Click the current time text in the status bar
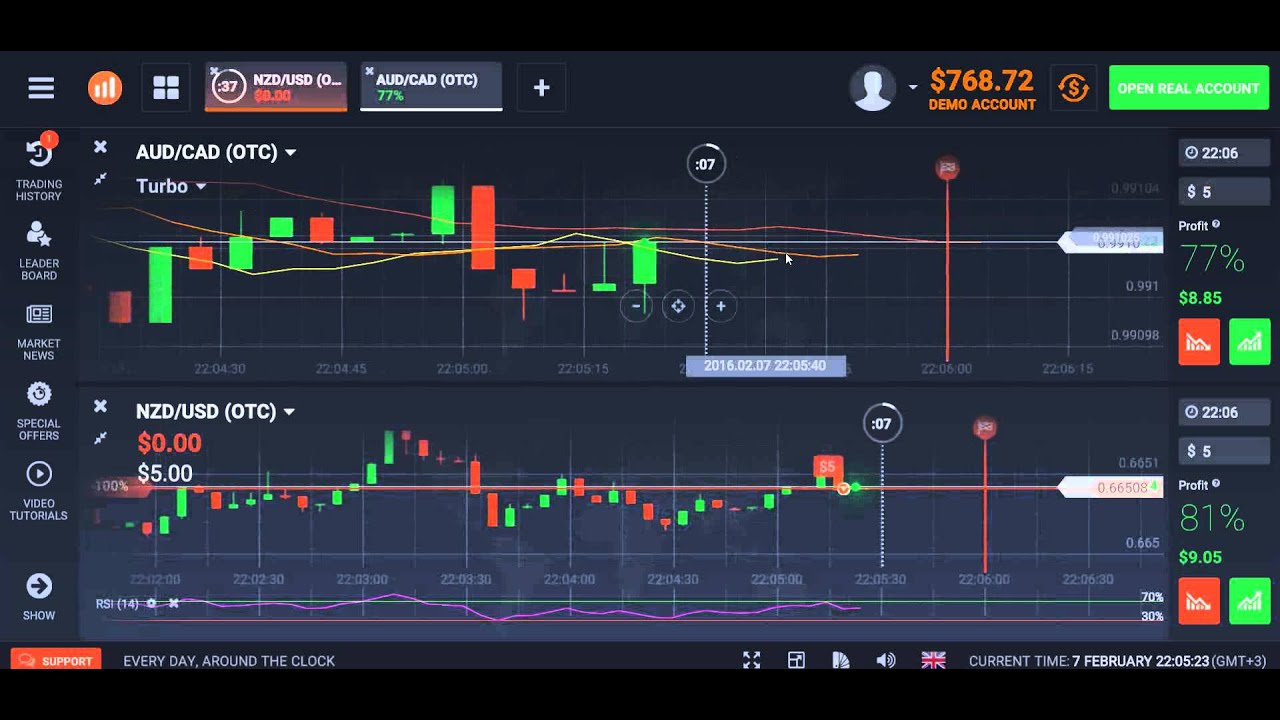 (x=1117, y=661)
